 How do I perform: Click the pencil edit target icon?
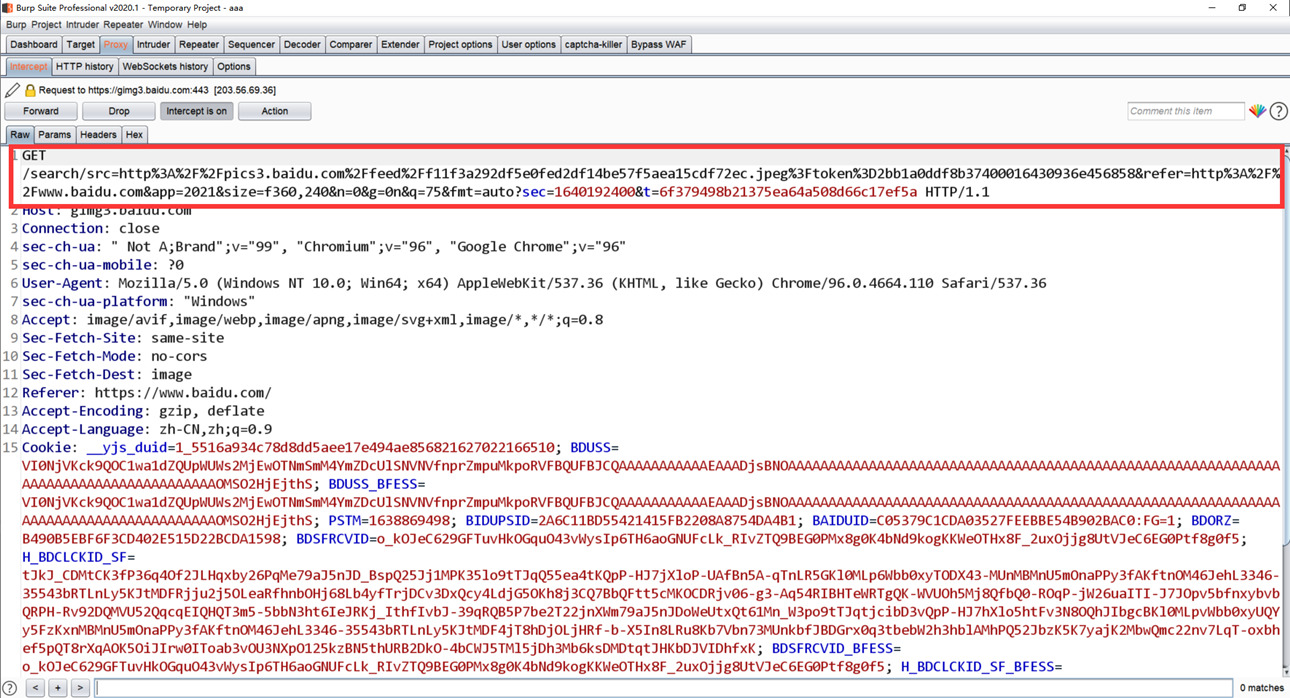tap(12, 90)
